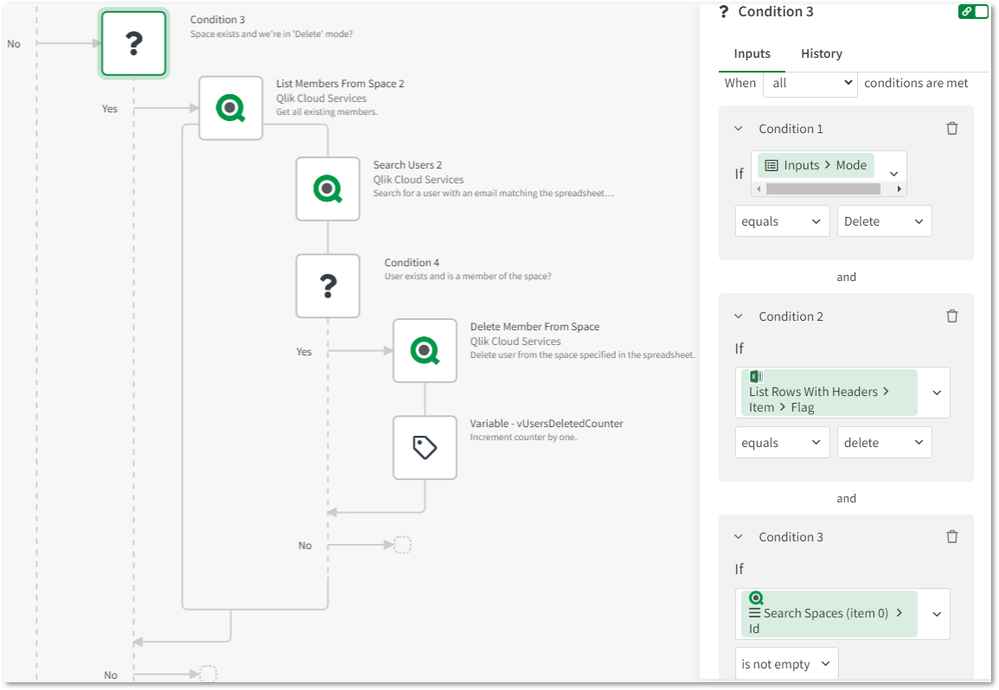
Task: Open the 'When all' conditions dropdown
Action: pyautogui.click(x=810, y=84)
